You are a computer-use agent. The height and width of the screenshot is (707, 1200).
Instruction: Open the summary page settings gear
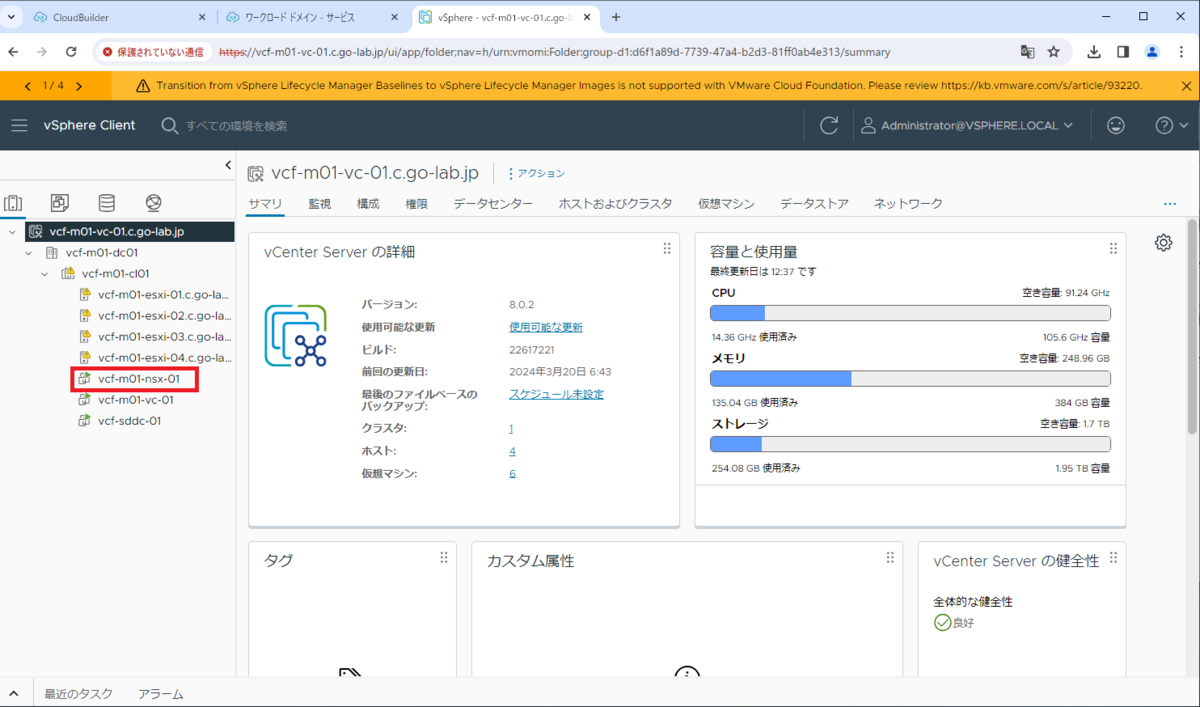(x=1163, y=243)
